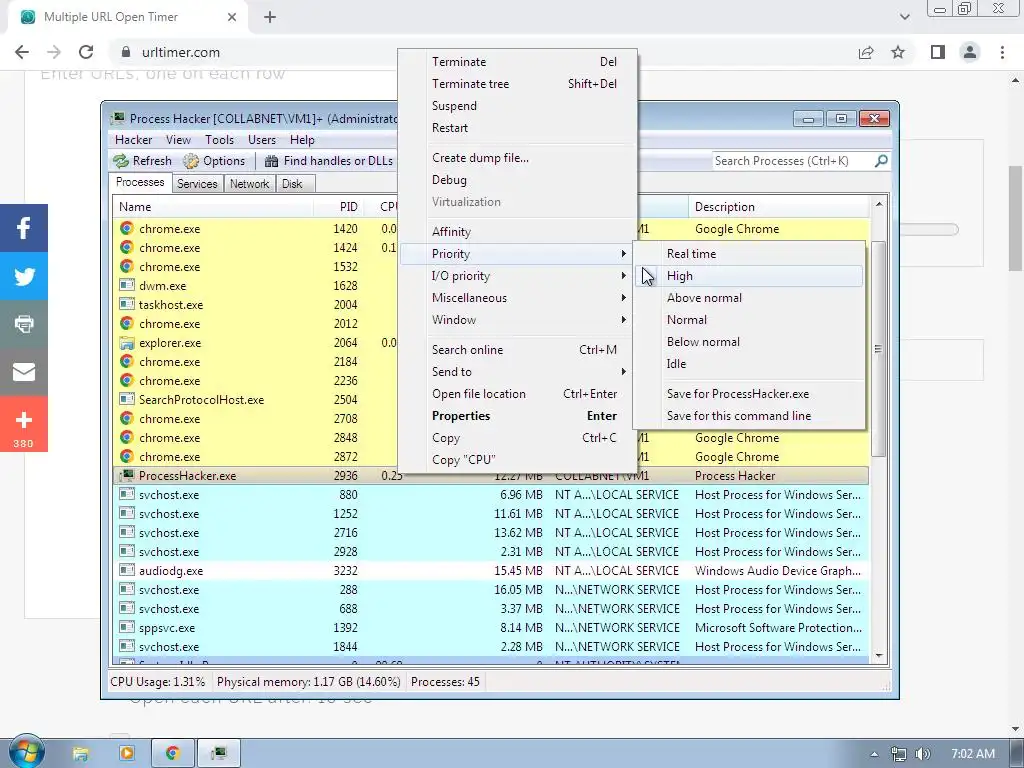Open Windows Media Player from taskbar
This screenshot has width=1024, height=768.
[x=127, y=754]
